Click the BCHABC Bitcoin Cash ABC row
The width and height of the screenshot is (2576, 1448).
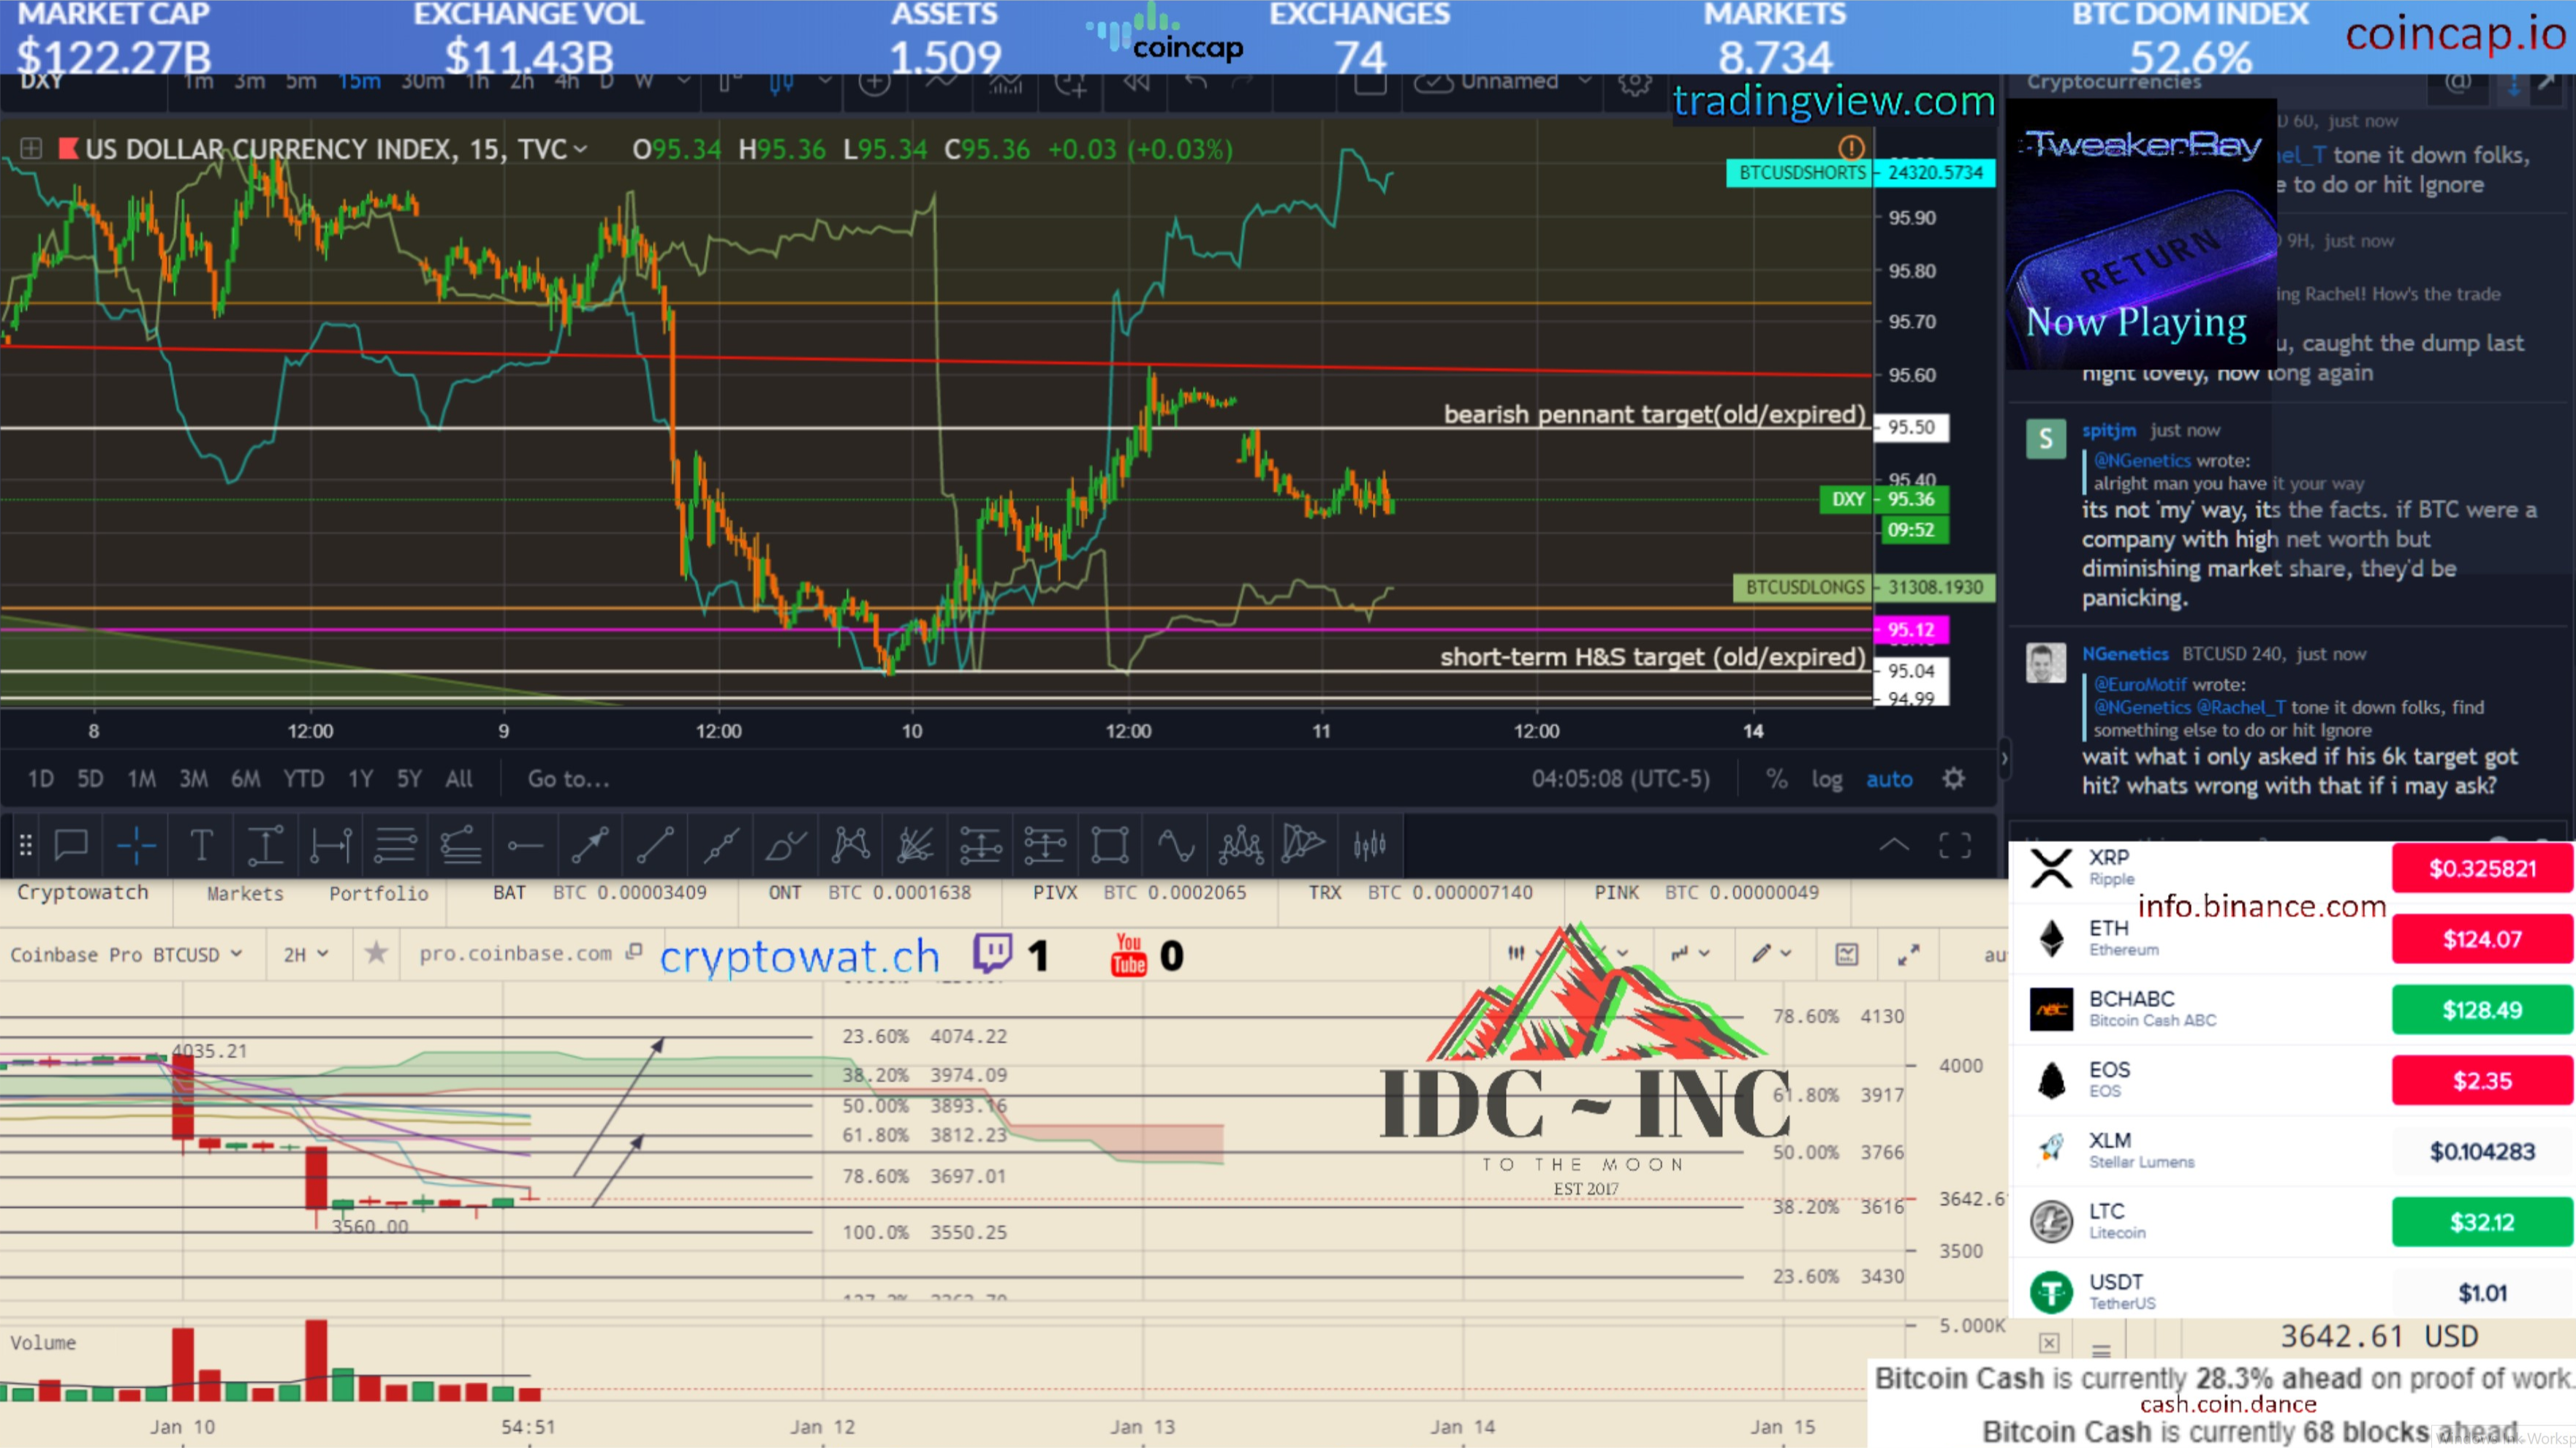tap(2290, 1009)
